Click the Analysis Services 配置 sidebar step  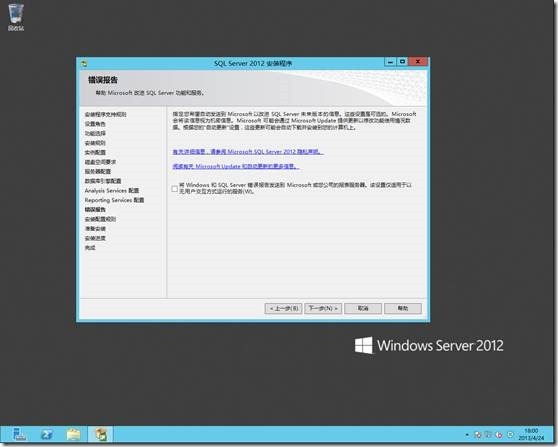pos(112,190)
